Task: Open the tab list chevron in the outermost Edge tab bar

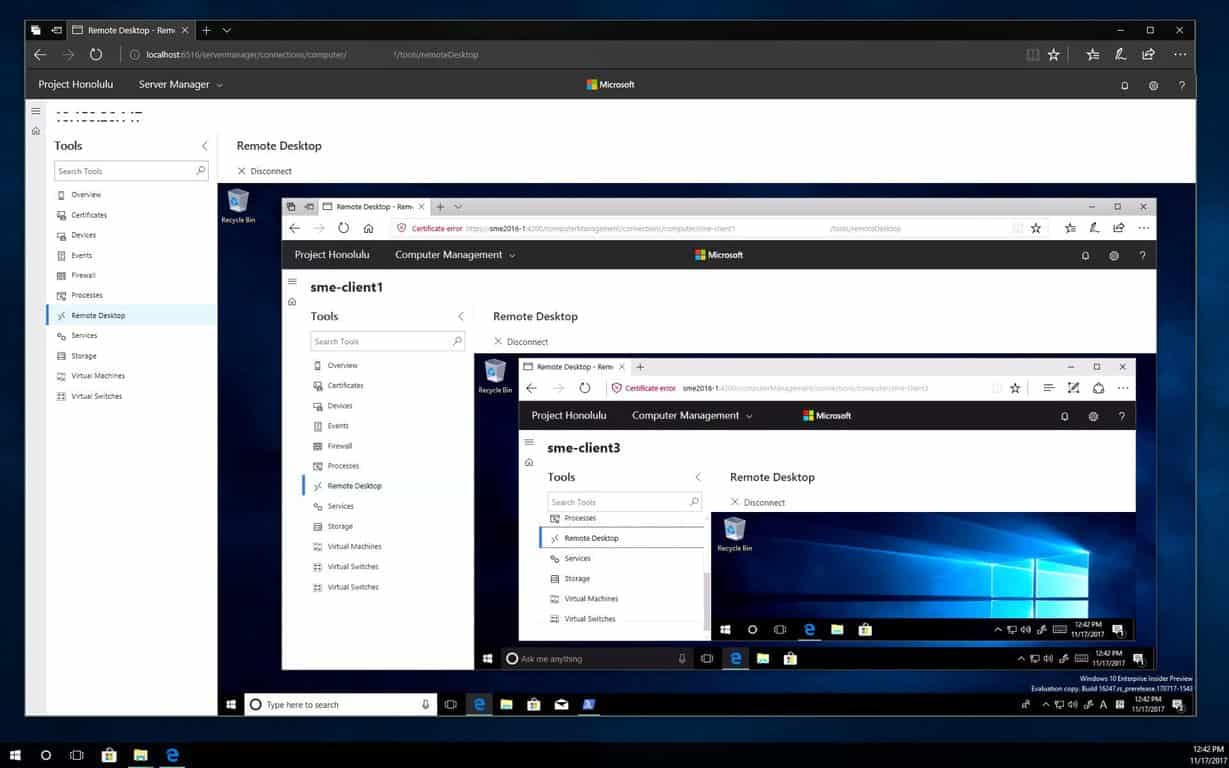Action: (x=227, y=30)
